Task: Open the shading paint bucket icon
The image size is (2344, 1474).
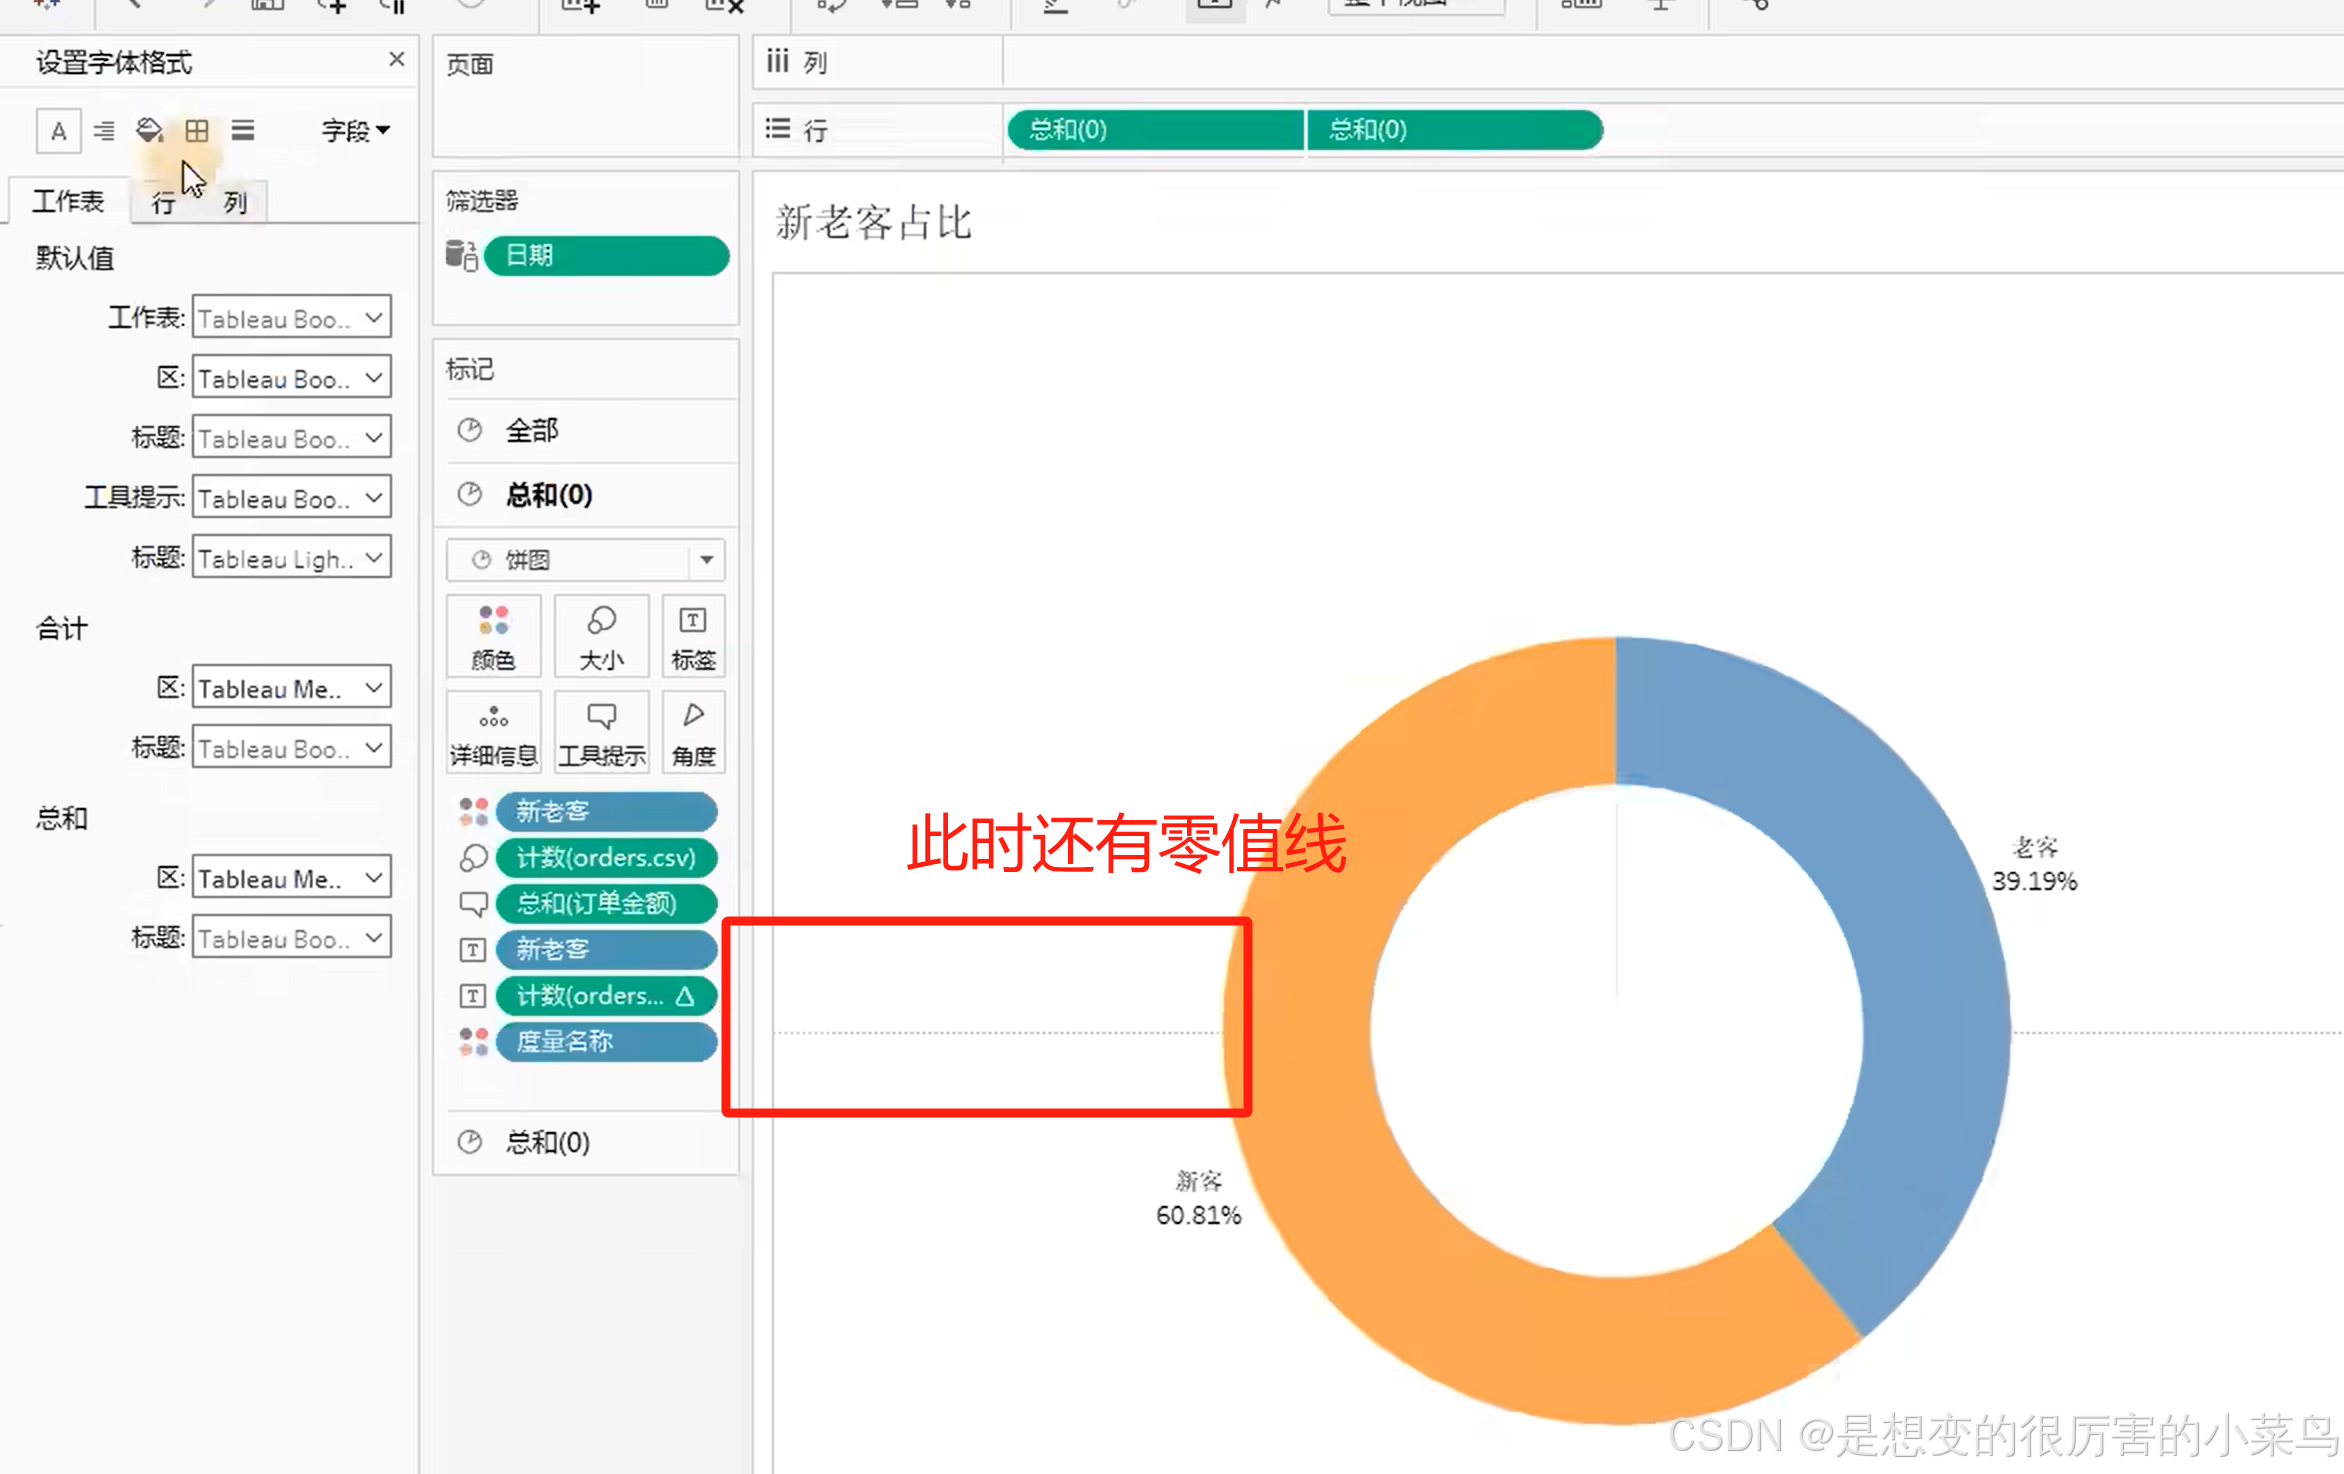Action: click(149, 131)
